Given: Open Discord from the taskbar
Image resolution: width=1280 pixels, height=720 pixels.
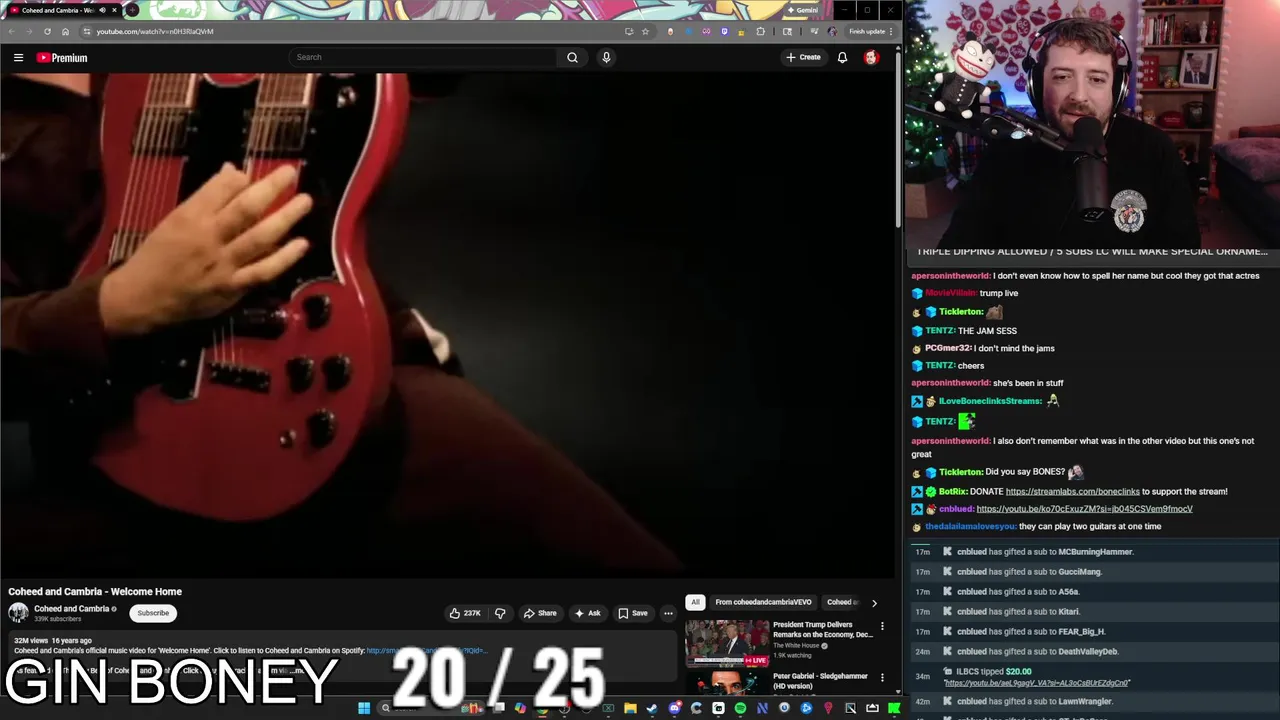Looking at the screenshot, I should click(x=675, y=708).
